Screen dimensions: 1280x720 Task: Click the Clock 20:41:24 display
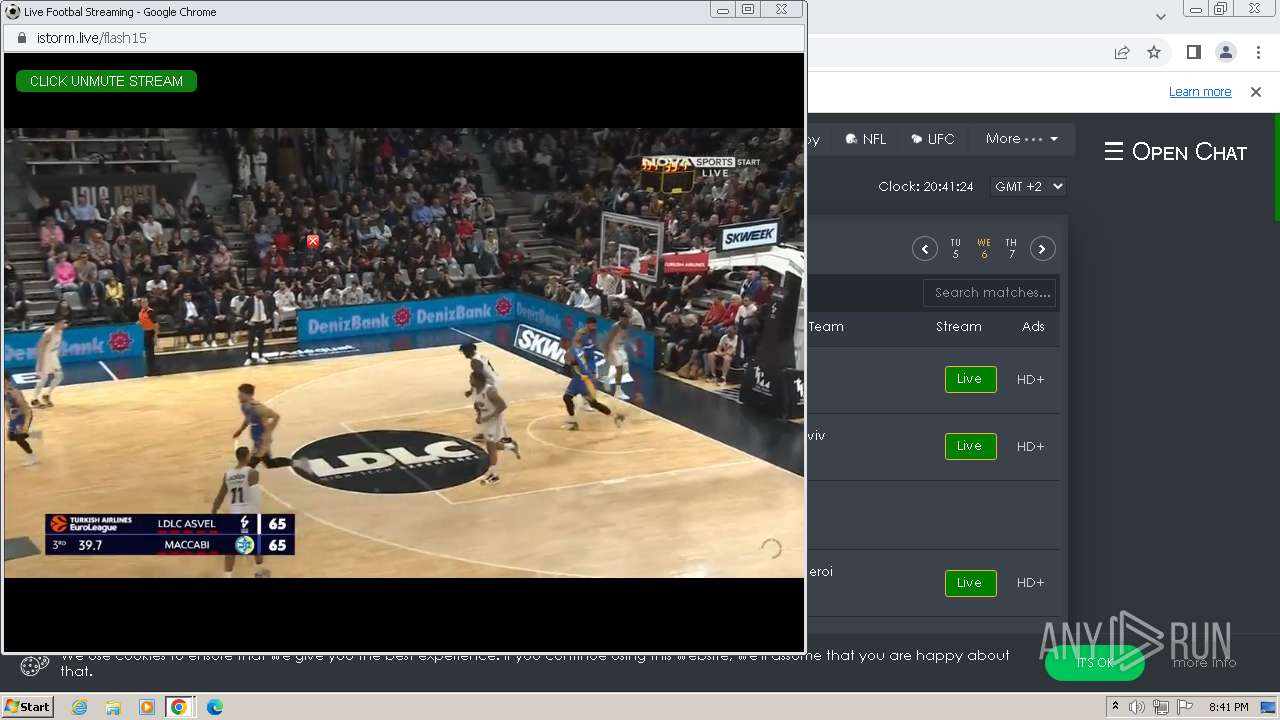point(925,186)
